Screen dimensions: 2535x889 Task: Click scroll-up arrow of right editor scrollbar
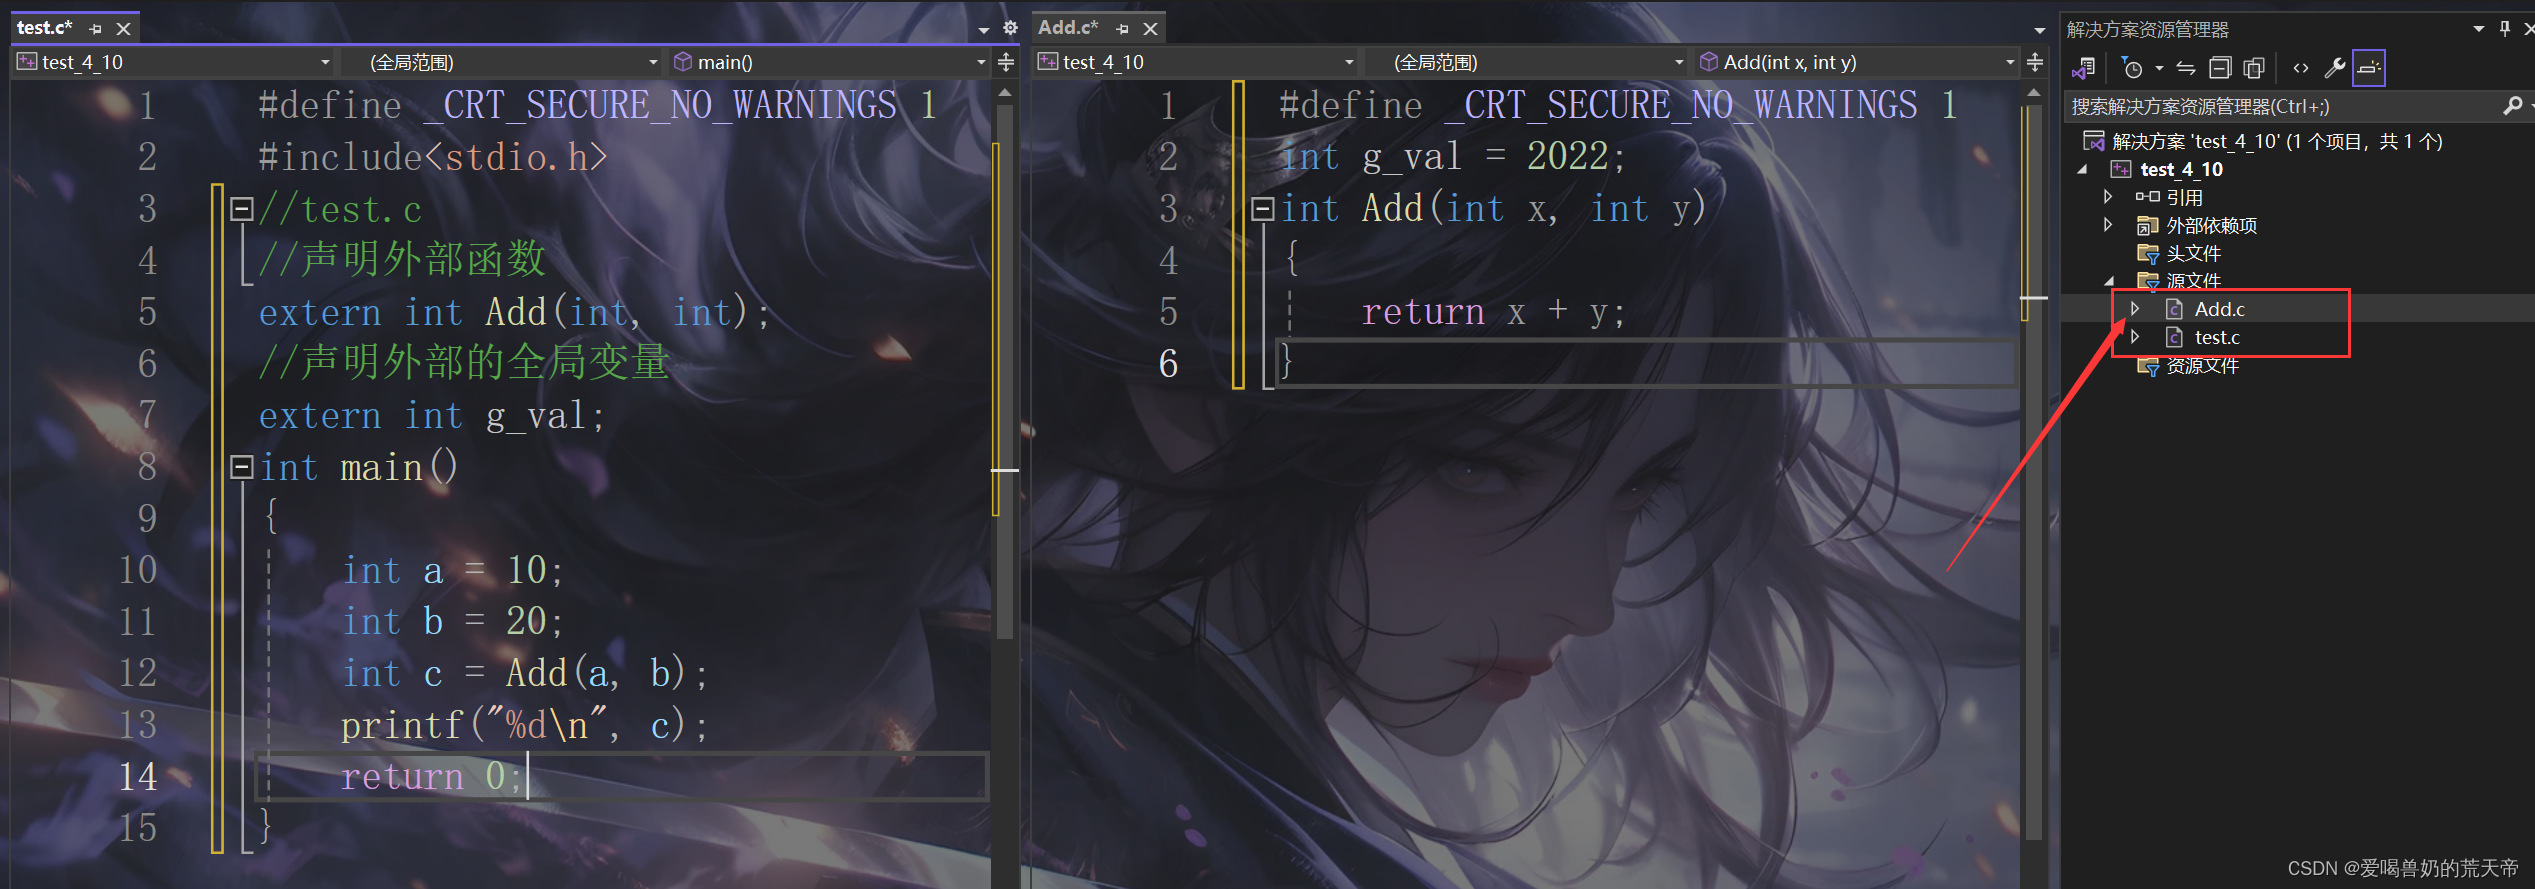point(2033,92)
